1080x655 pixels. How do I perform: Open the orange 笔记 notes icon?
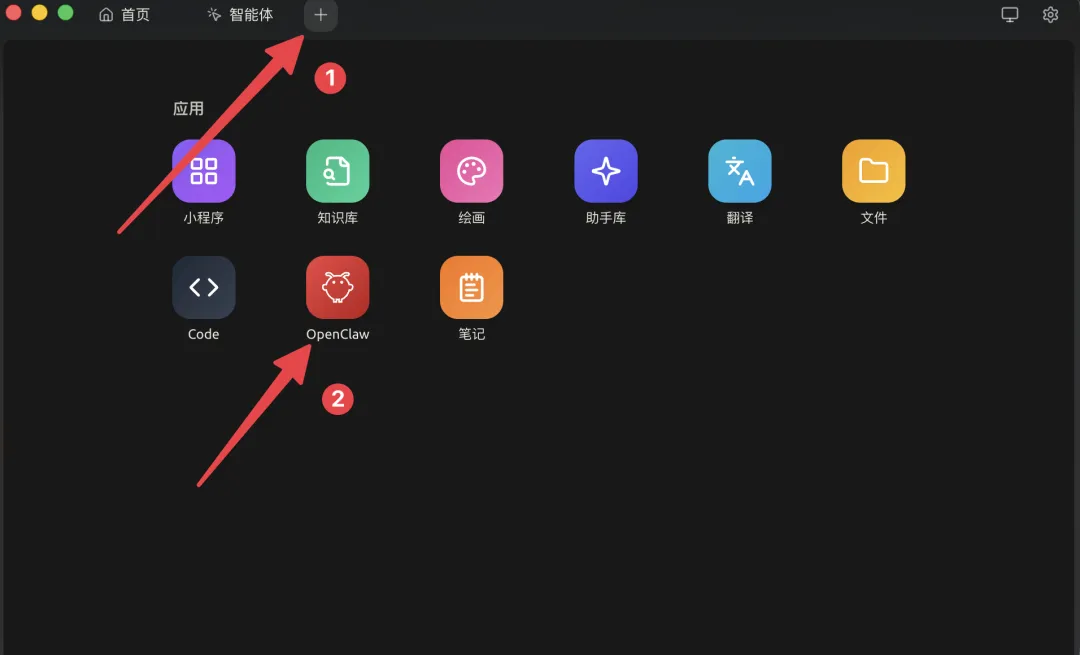(472, 287)
